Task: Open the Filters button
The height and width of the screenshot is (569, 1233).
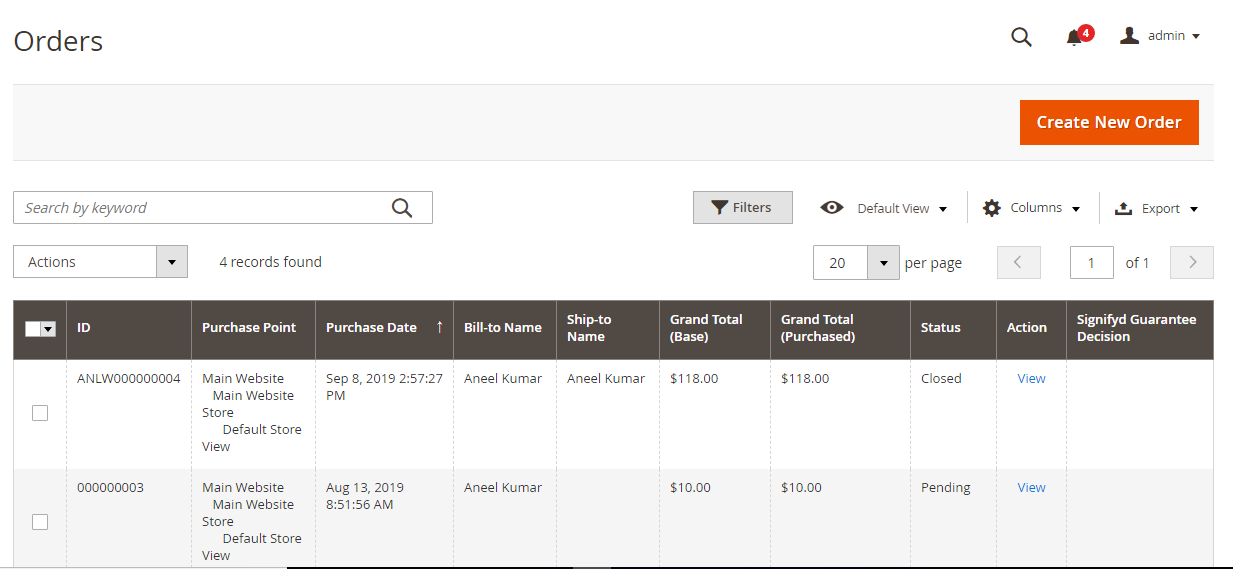Action: pos(743,208)
